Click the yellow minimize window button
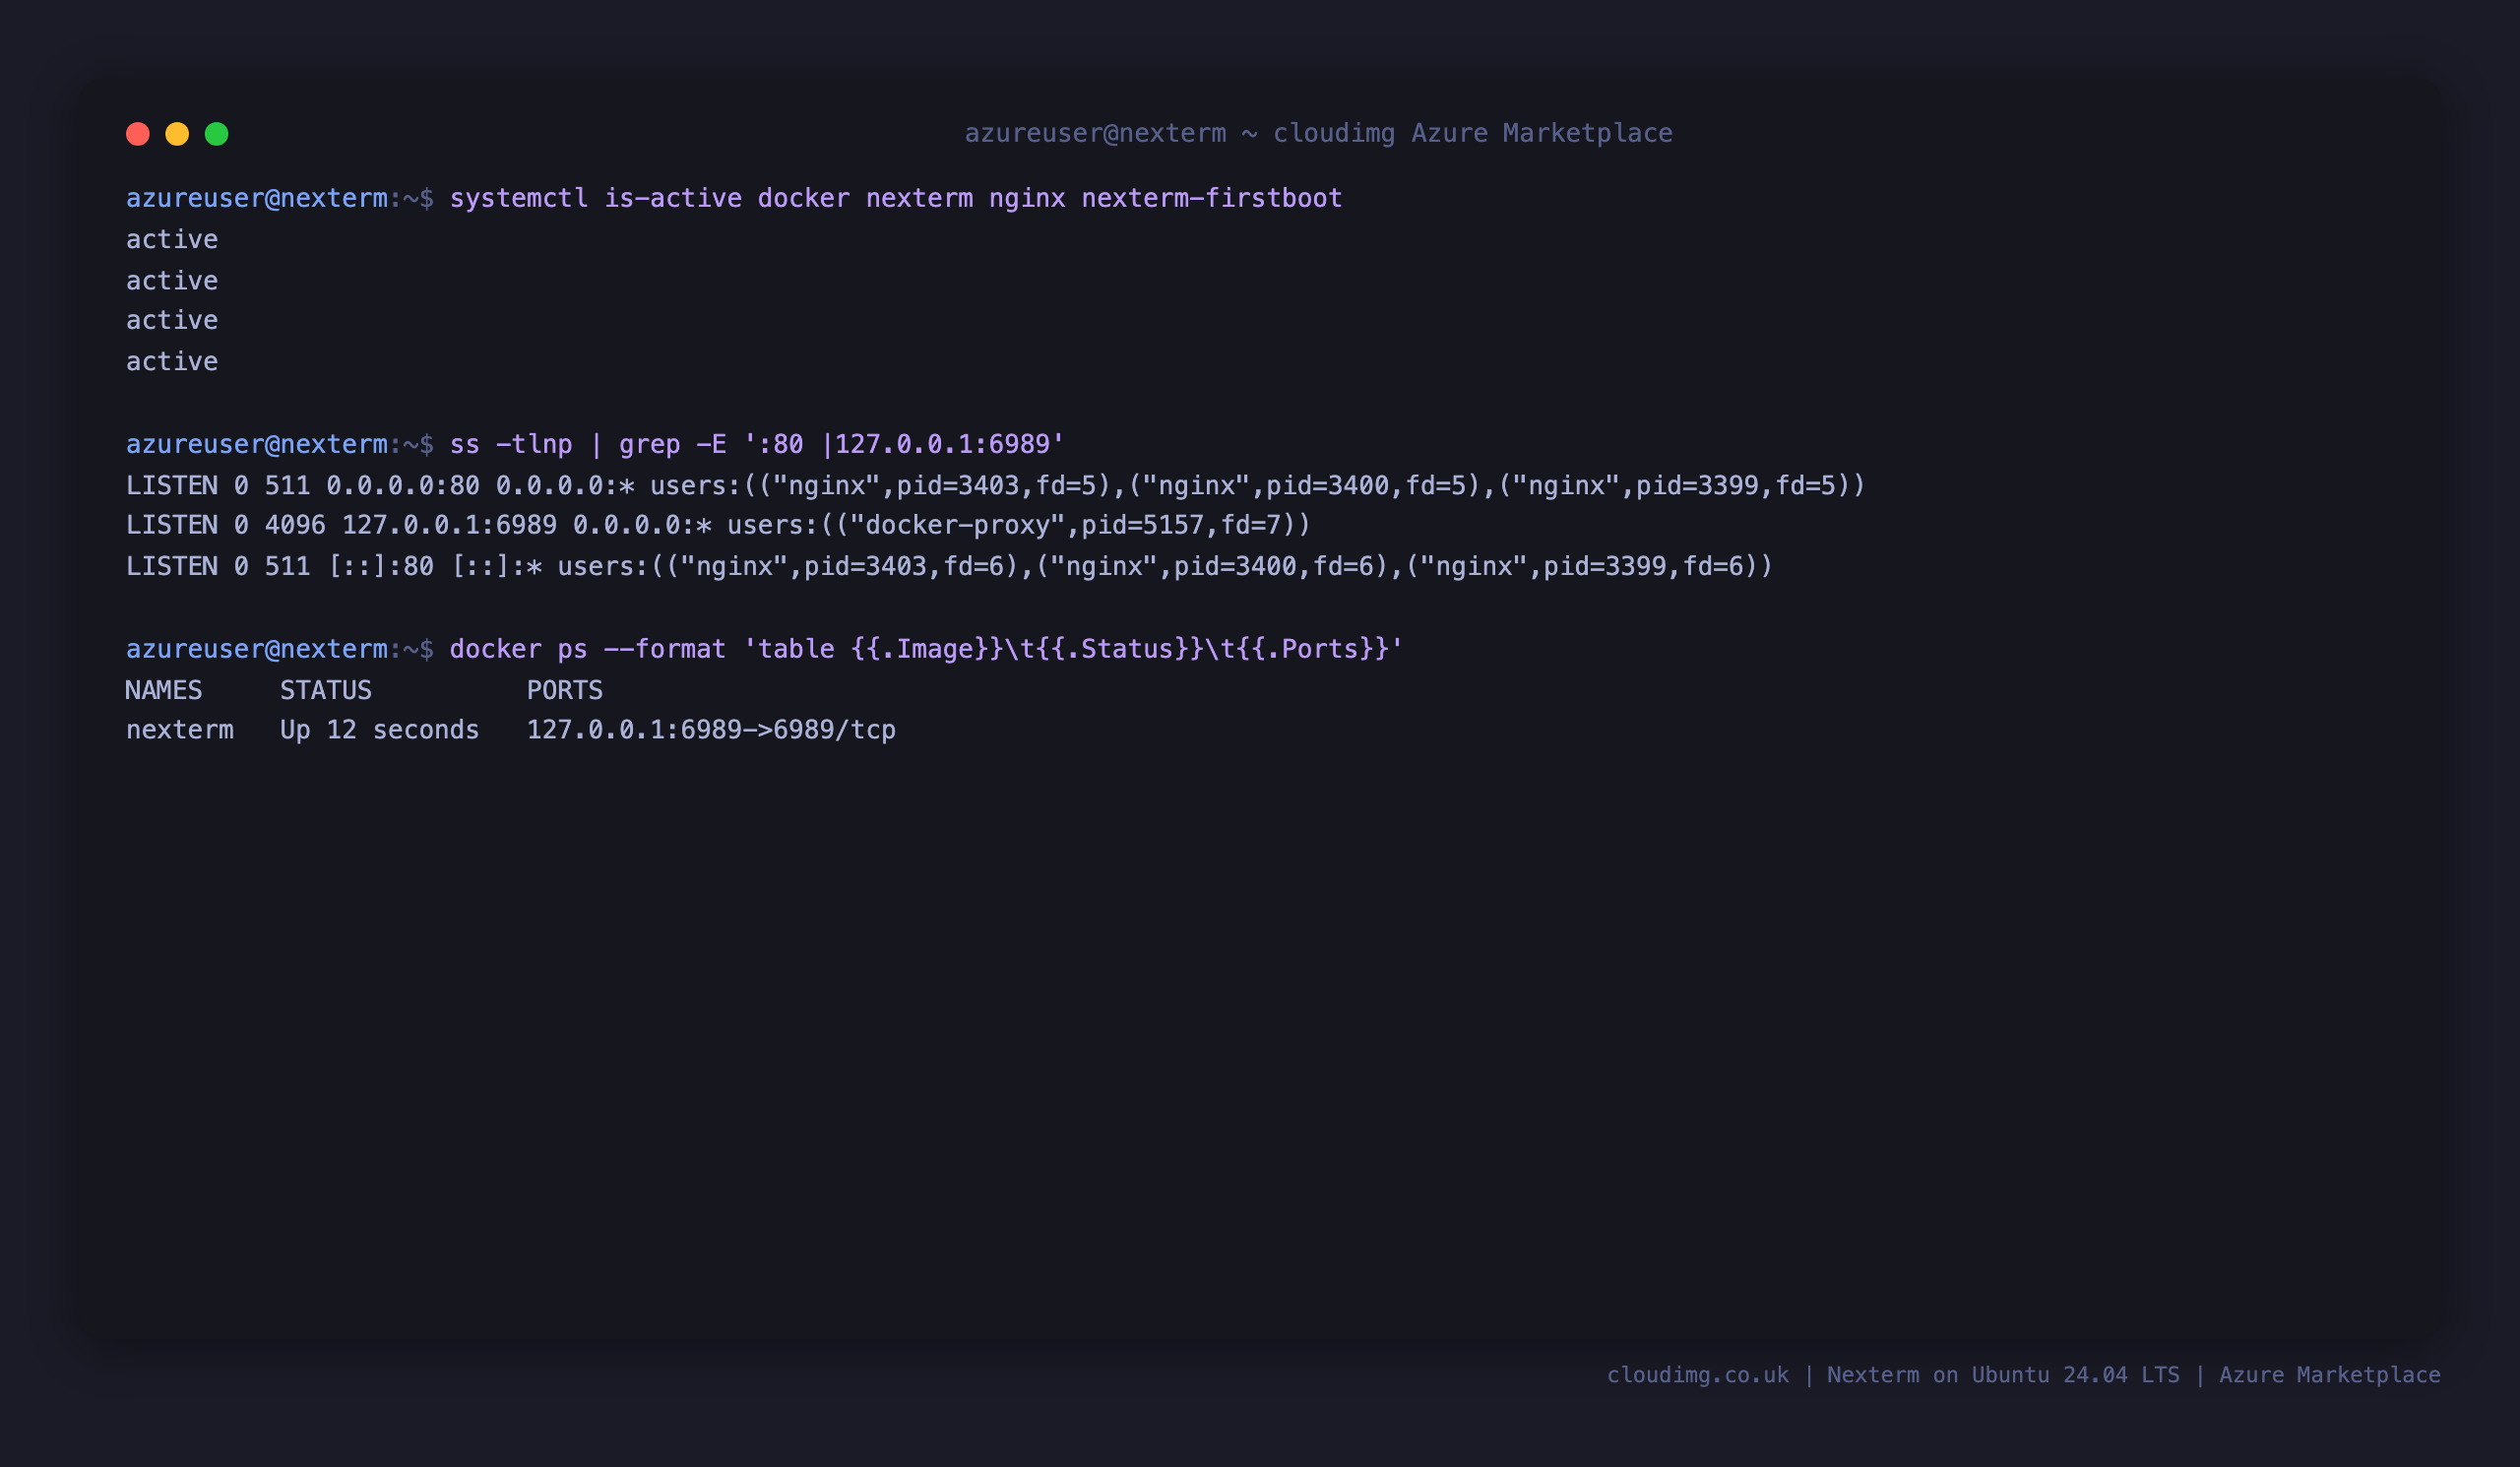 (177, 134)
